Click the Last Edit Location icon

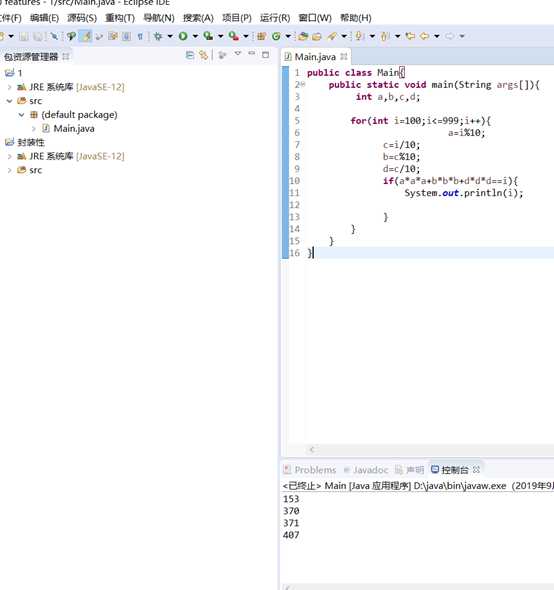point(410,36)
